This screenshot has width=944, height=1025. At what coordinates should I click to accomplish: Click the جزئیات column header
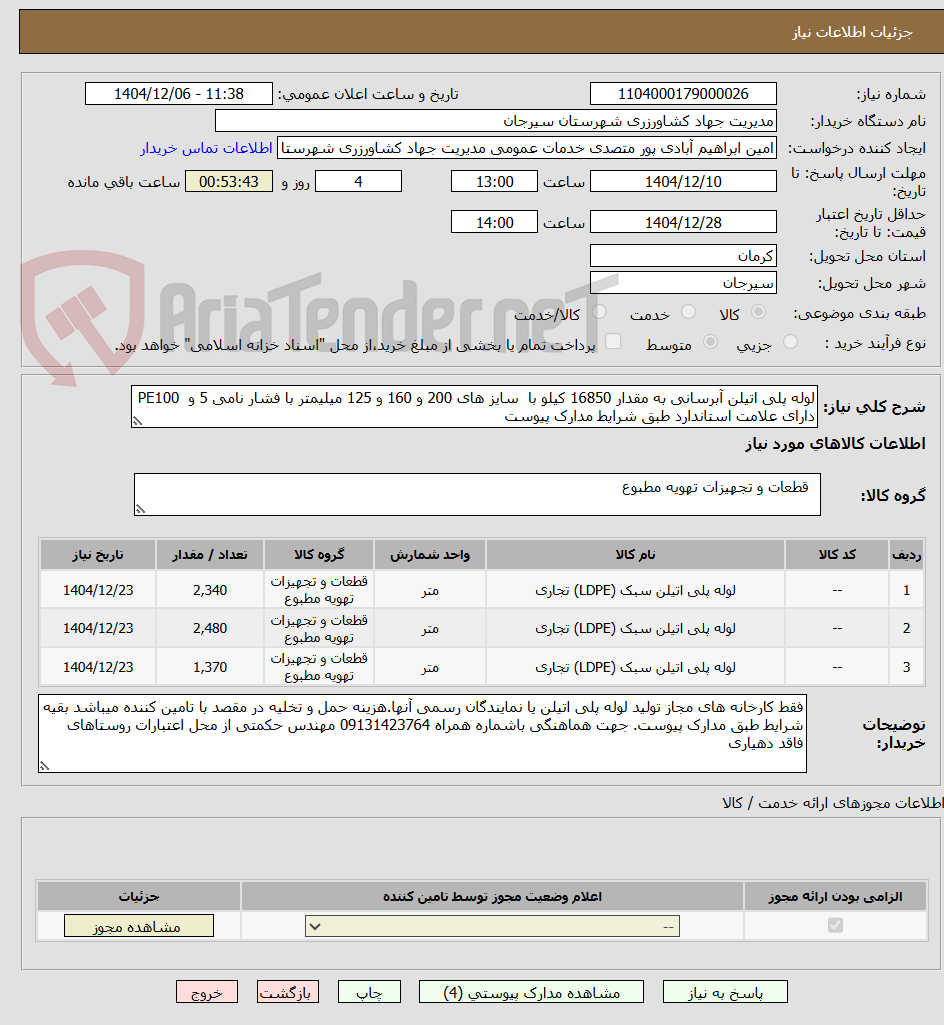pos(139,896)
